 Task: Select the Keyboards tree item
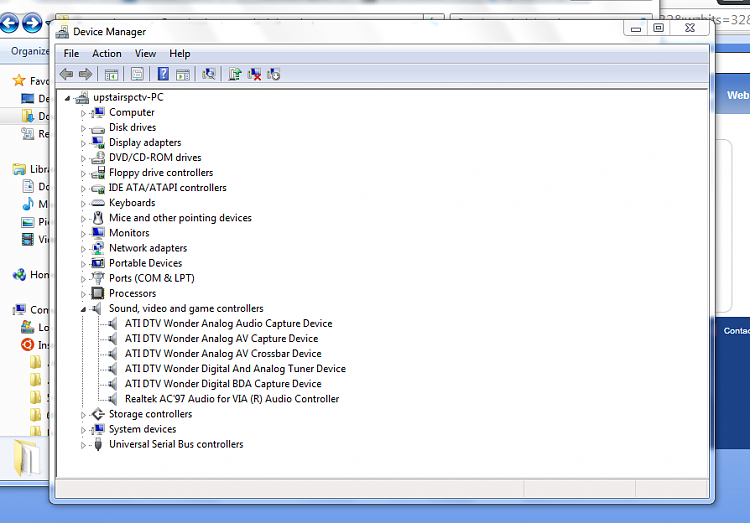132,203
